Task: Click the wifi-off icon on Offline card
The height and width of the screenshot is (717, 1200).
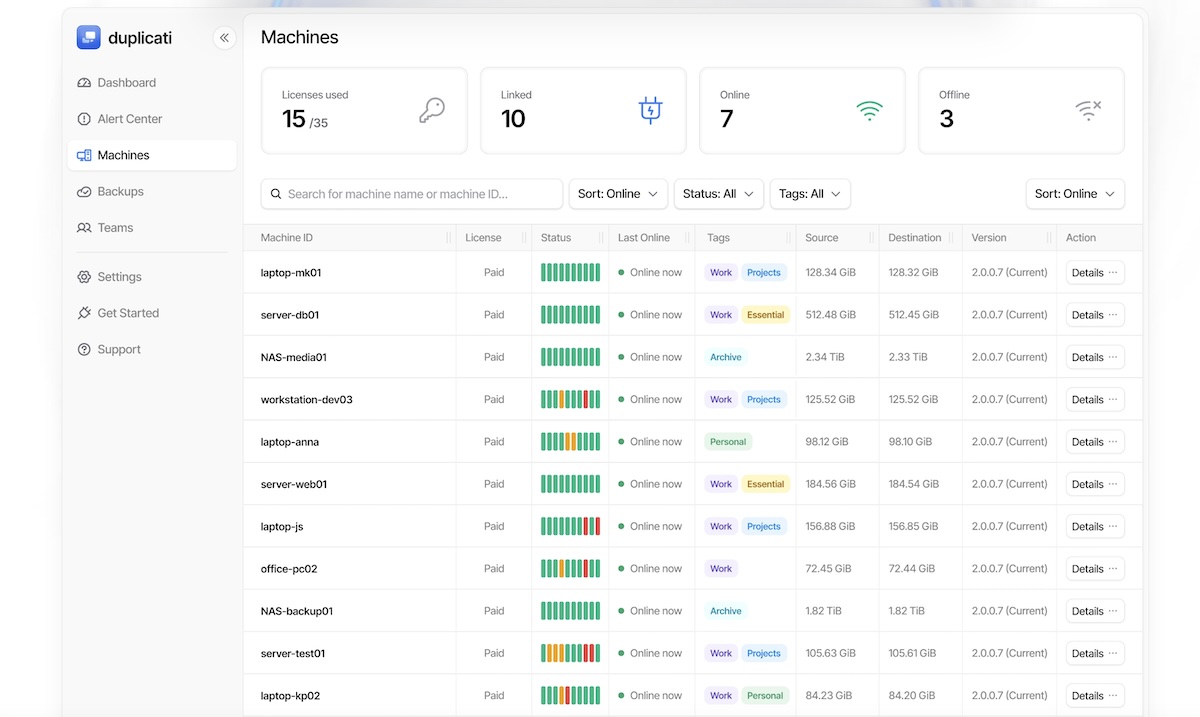Action: click(1088, 110)
